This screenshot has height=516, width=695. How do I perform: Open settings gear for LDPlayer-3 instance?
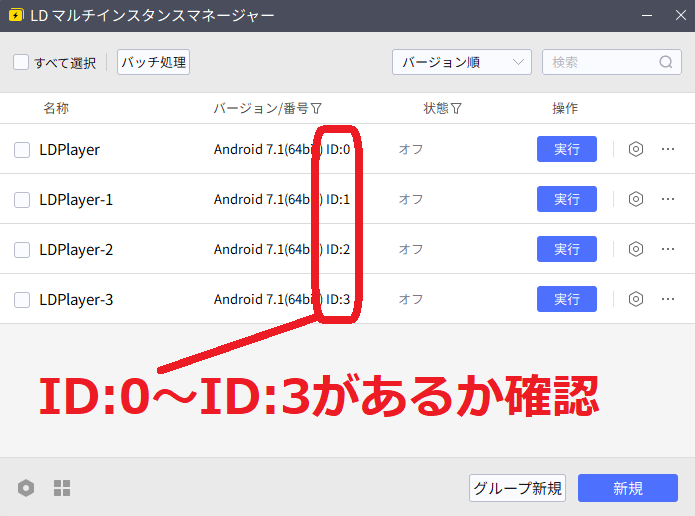[635, 299]
